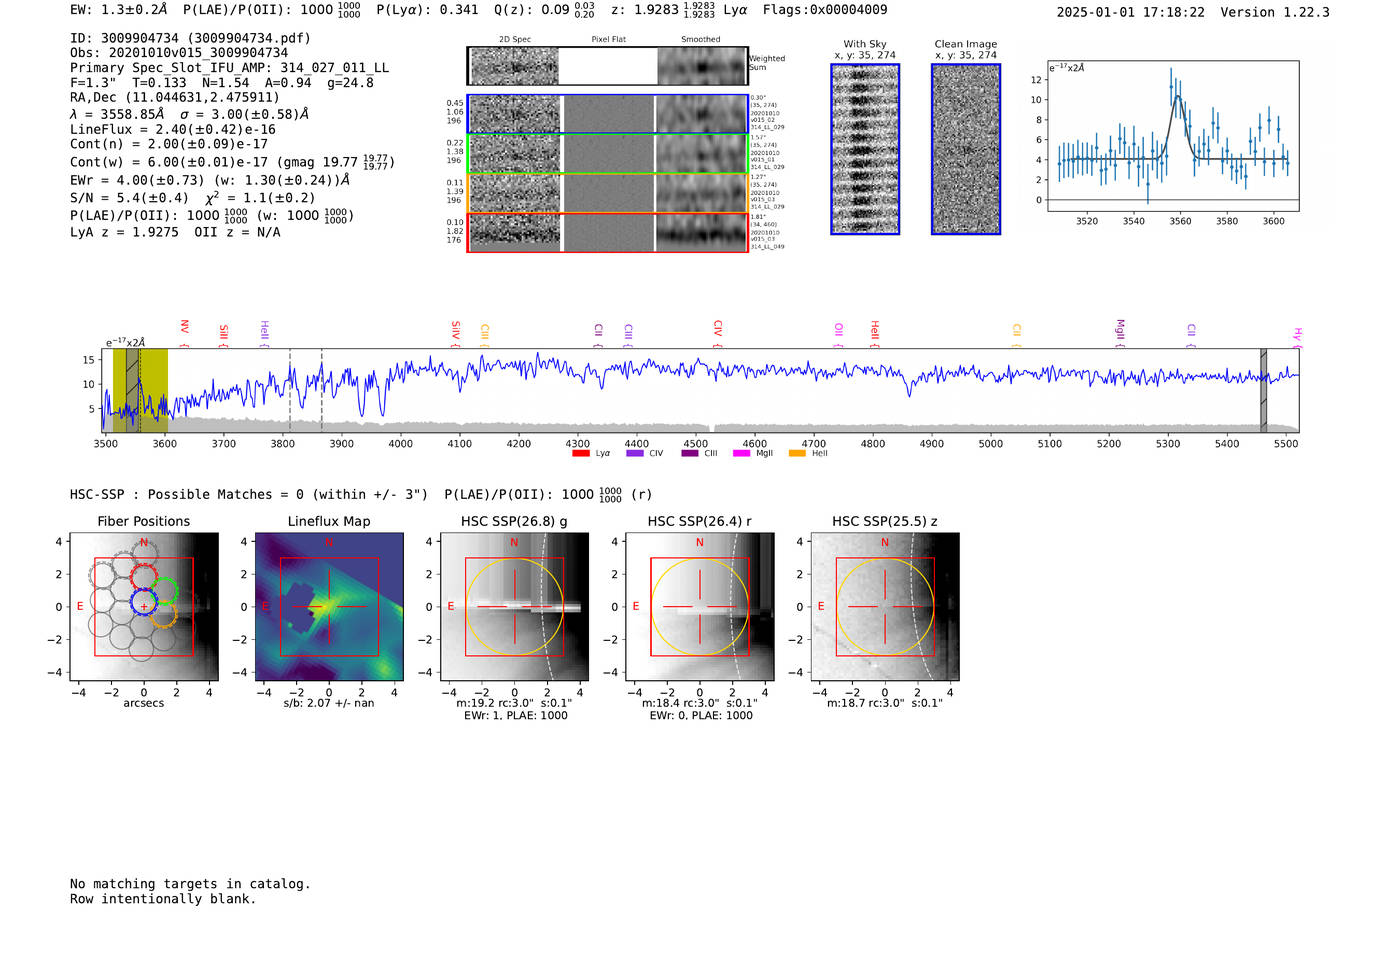The image size is (1400, 953).
Task: Click the Smoothed column header
Action: tap(701, 40)
